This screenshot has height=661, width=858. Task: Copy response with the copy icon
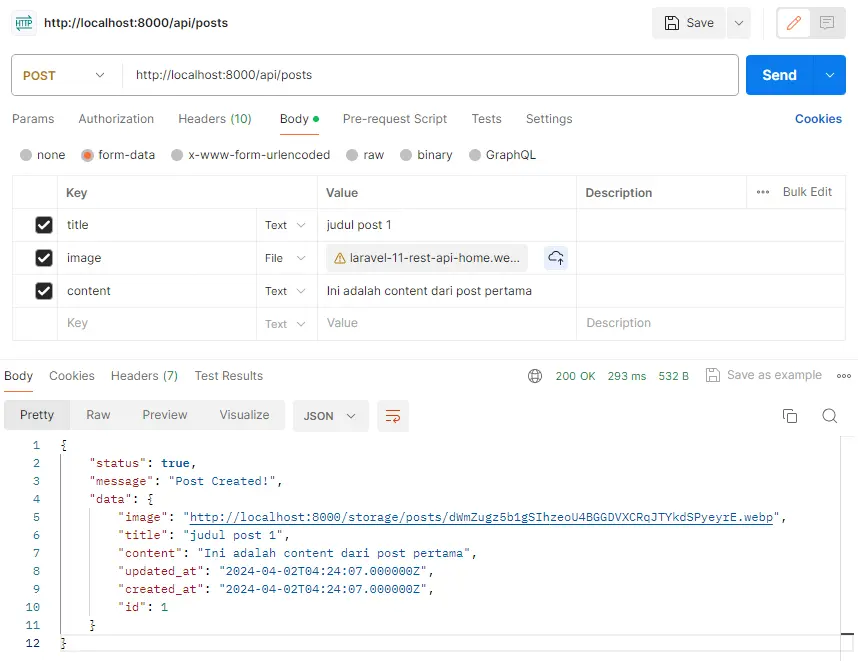[790, 416]
